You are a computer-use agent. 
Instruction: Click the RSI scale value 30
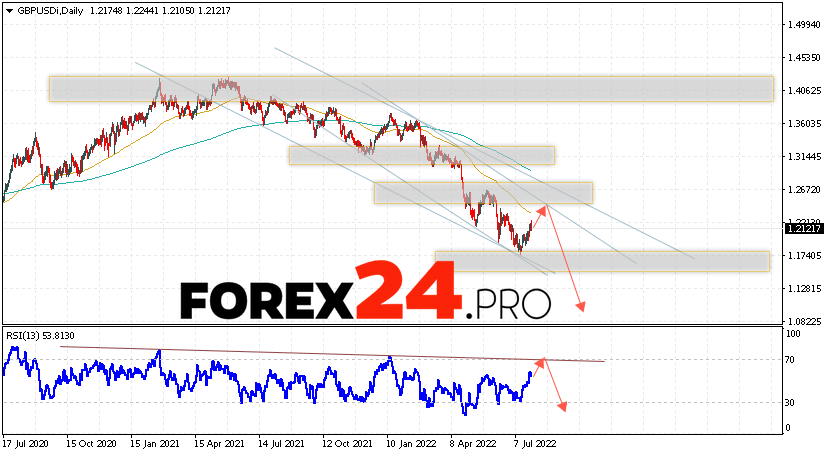pyautogui.click(x=790, y=403)
